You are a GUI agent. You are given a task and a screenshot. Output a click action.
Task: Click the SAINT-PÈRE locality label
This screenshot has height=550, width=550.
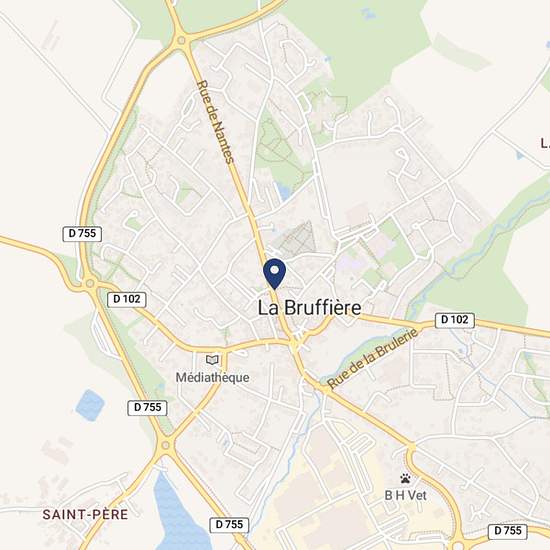point(85,515)
